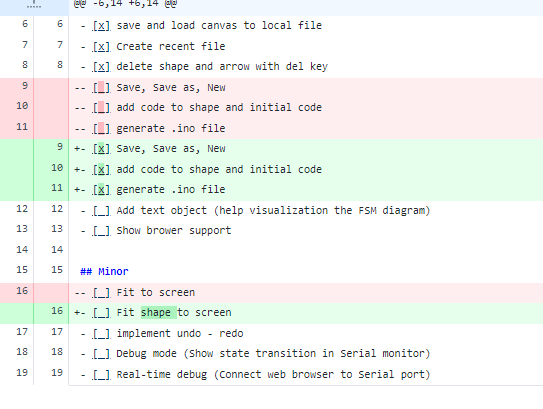Click the checkbox on 'implement undo - redo' line
Viewport: 543px width, 409px height.
click(101, 334)
